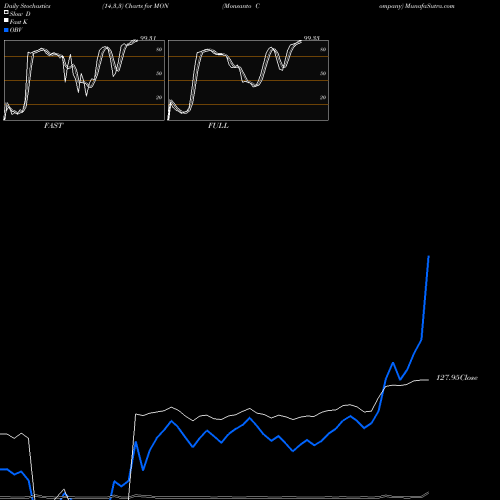Screen dimensions: 500x500
Task: Click the Fast K legend swatch
Action: point(6,20)
